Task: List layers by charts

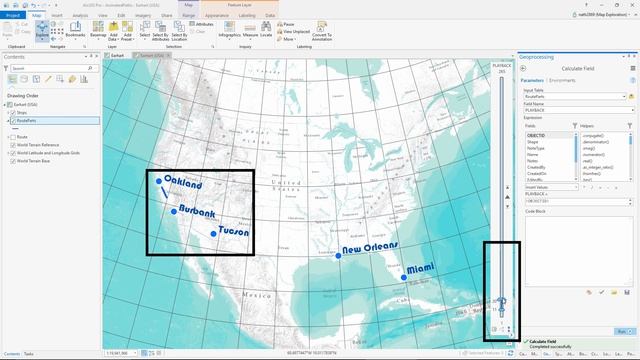Action: [x=84, y=79]
